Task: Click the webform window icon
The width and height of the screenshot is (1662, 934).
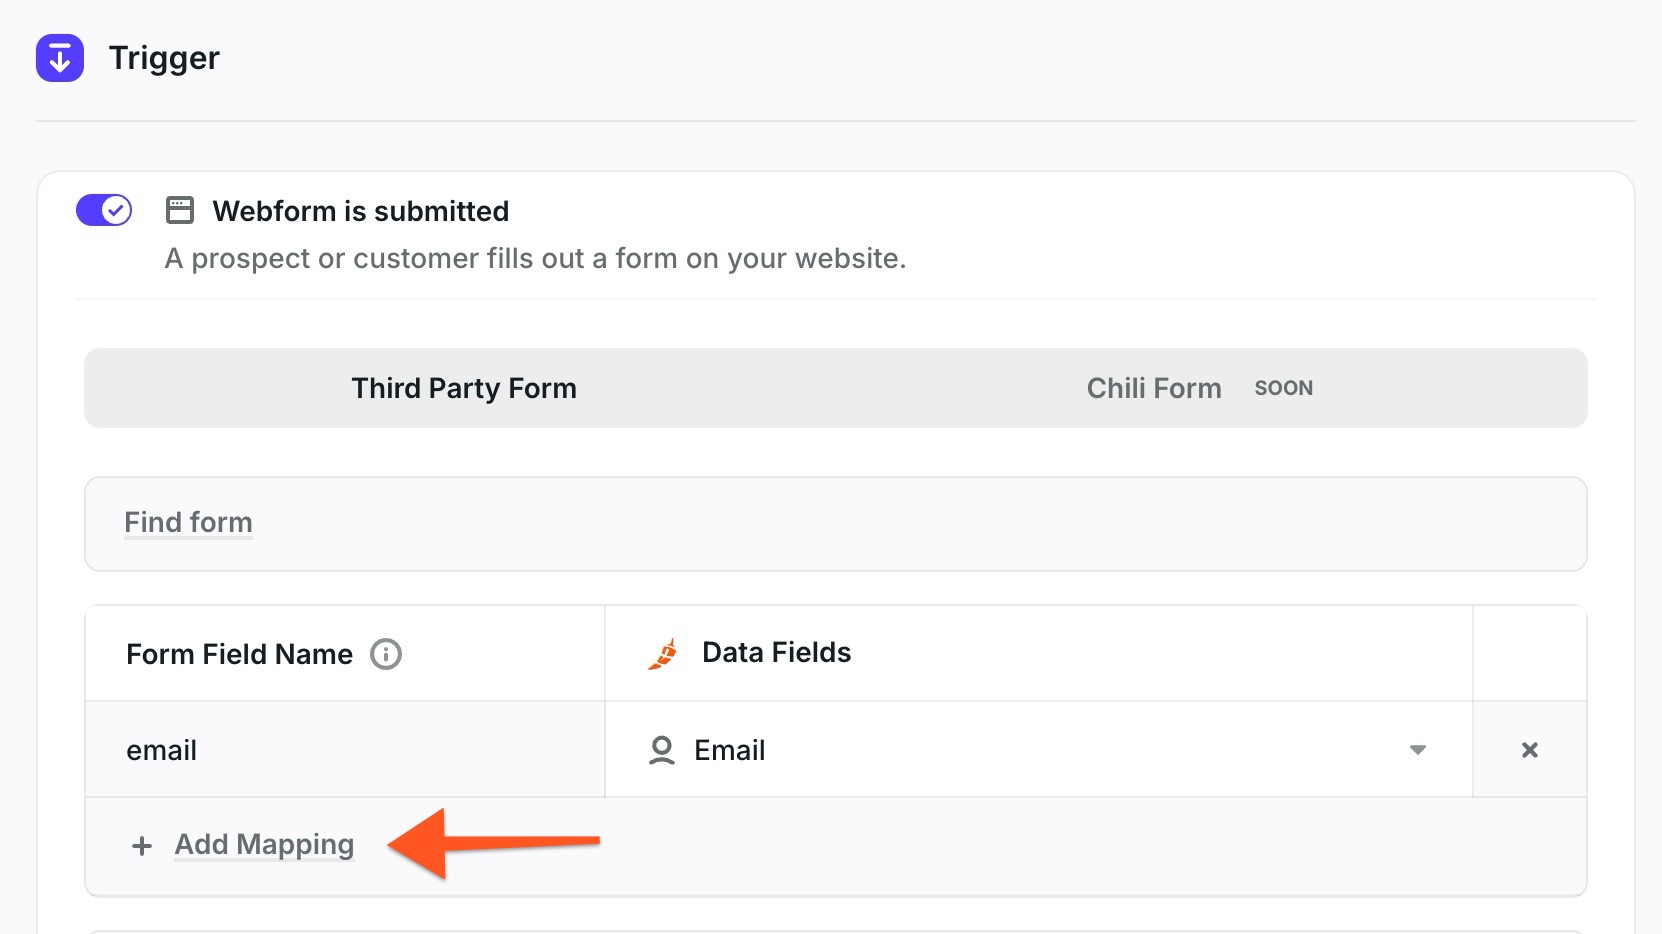Action: [180, 210]
